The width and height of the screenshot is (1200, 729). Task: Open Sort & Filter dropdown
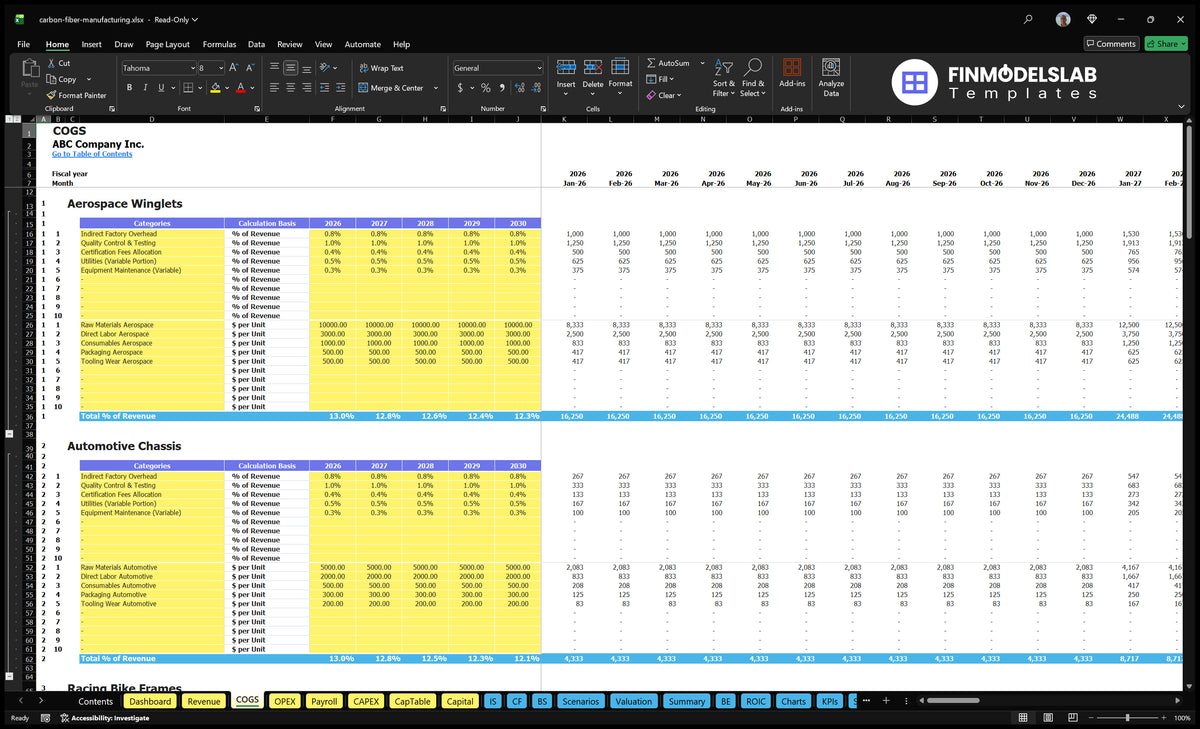point(723,75)
